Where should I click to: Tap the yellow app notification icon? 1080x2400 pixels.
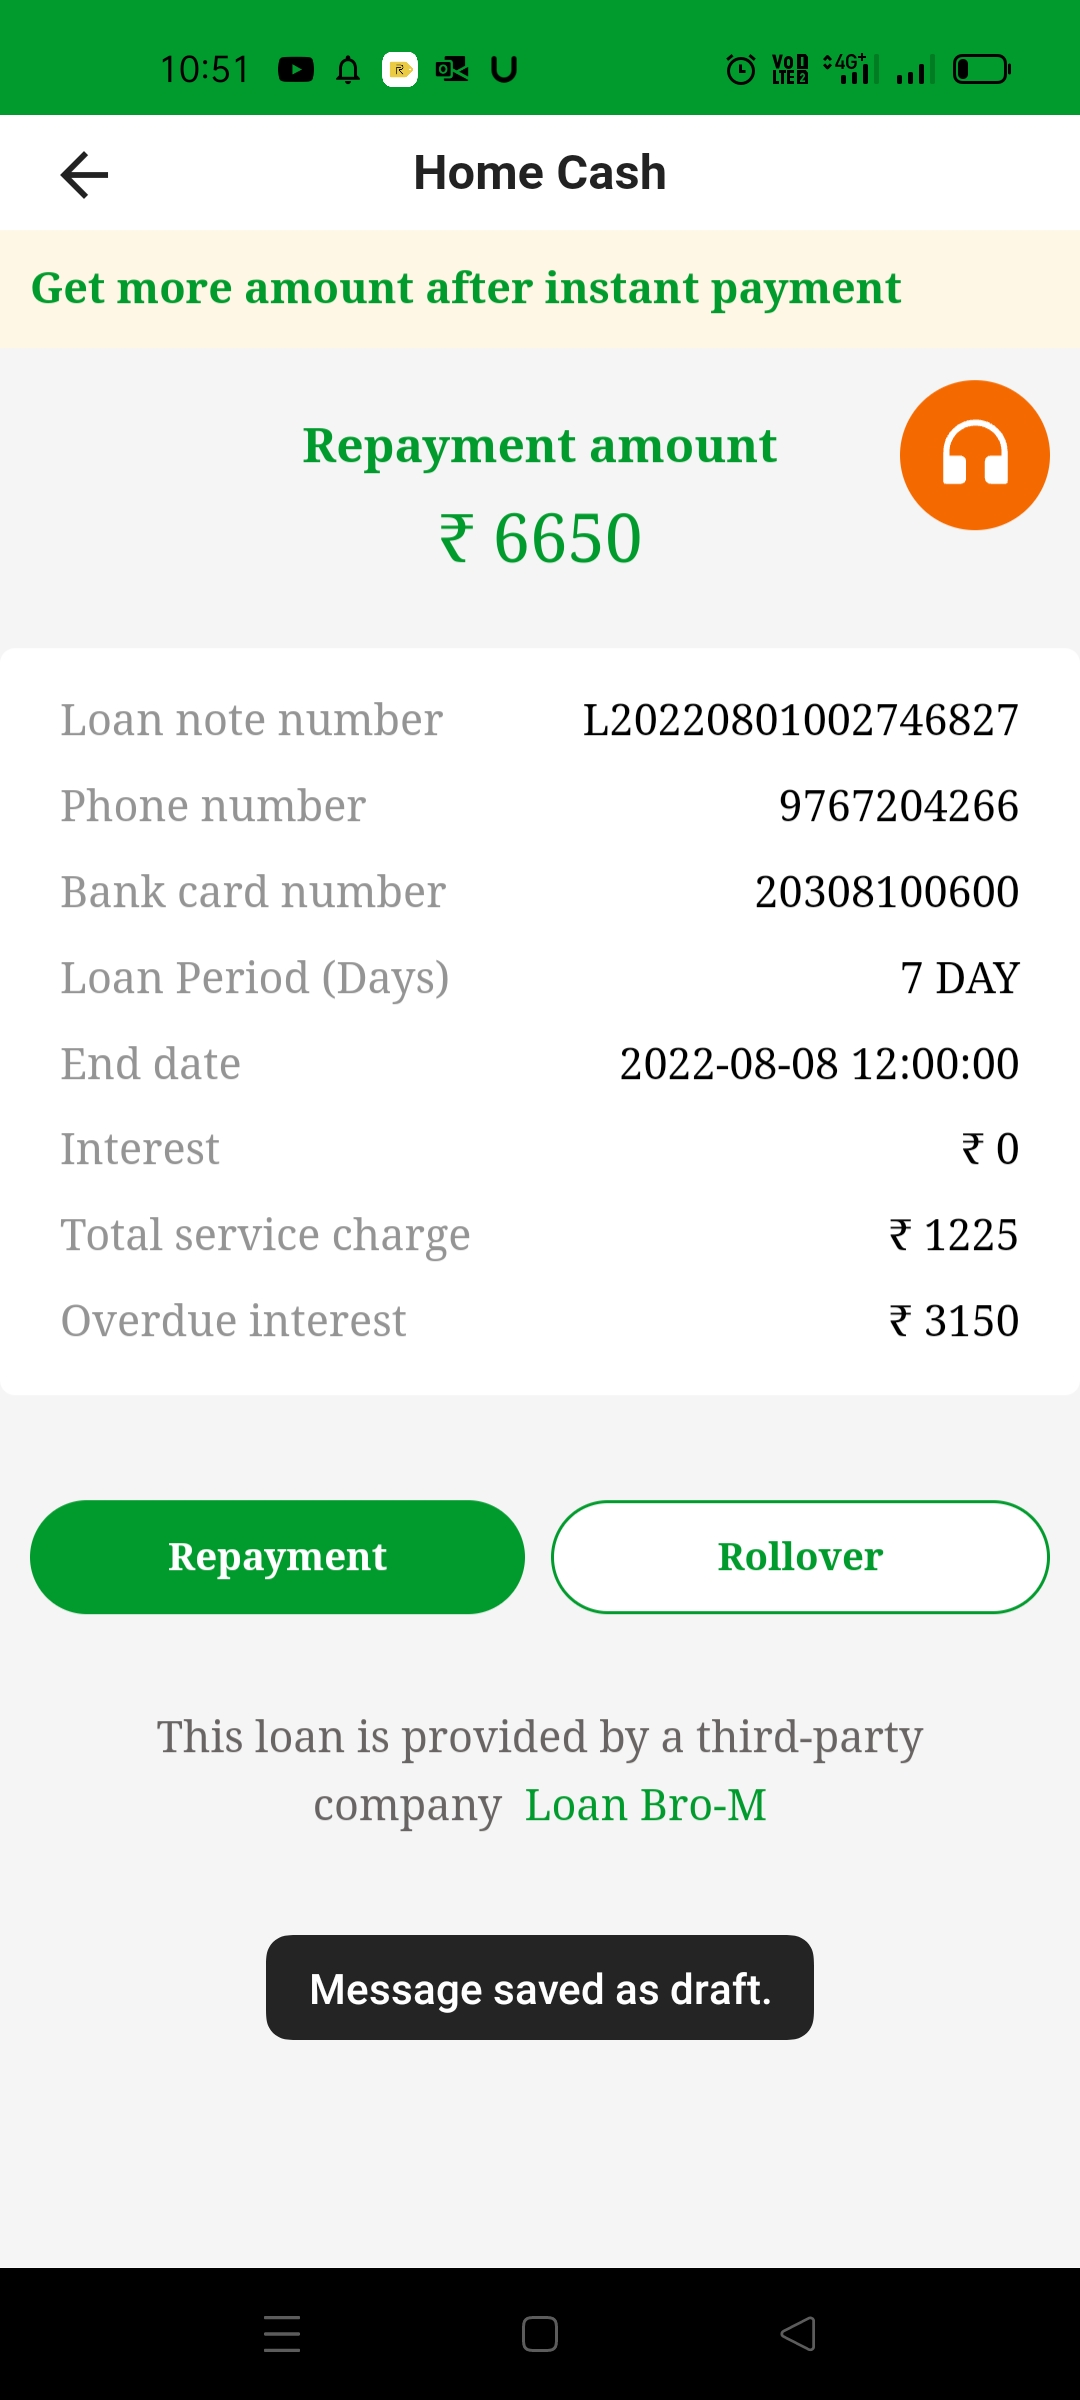pyautogui.click(x=400, y=69)
